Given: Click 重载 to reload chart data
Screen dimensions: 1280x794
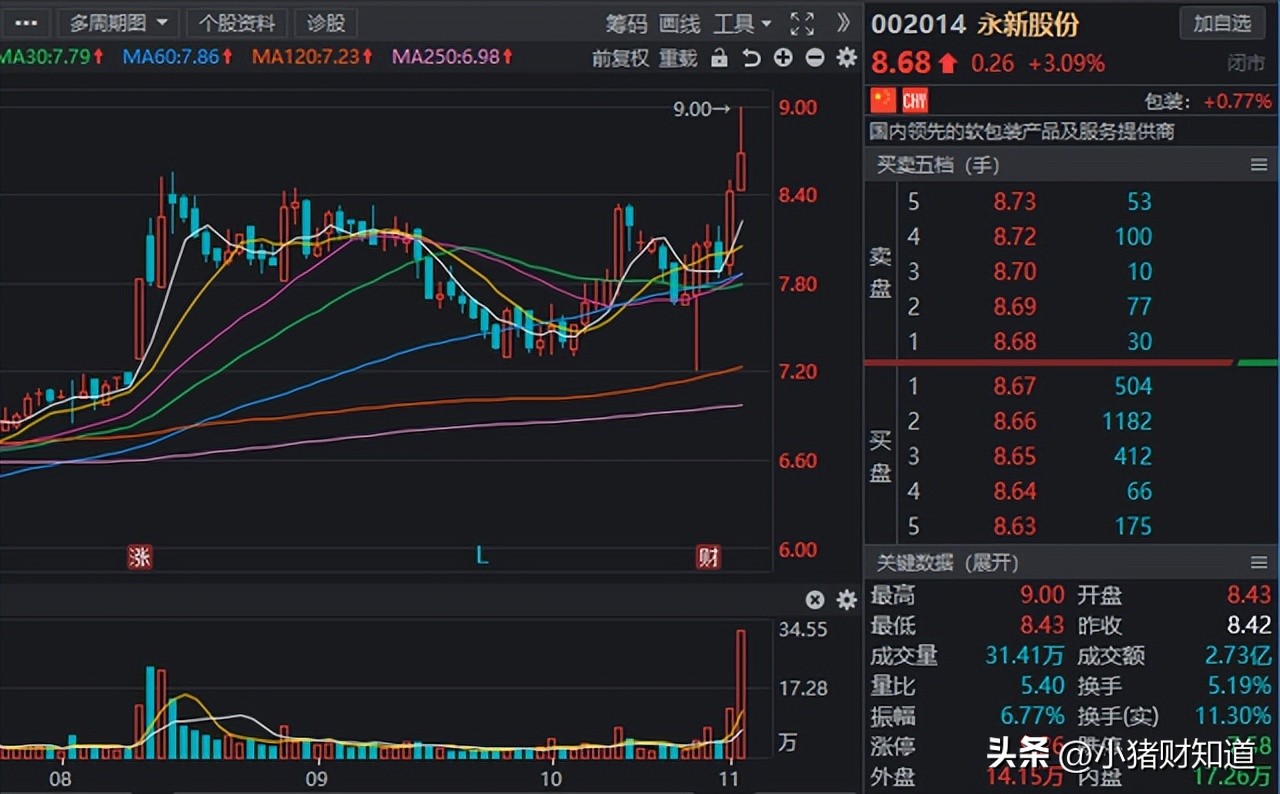Looking at the screenshot, I should (x=680, y=58).
